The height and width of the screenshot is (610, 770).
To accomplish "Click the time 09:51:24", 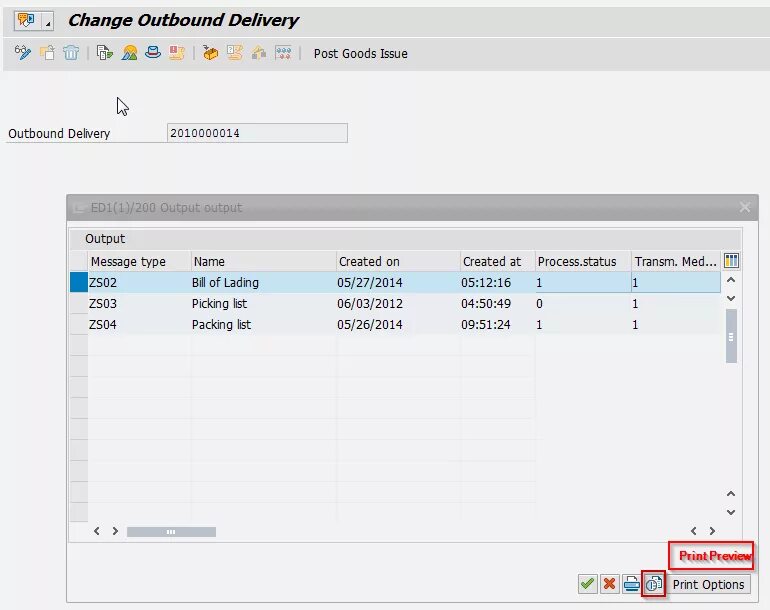I will pos(486,325).
